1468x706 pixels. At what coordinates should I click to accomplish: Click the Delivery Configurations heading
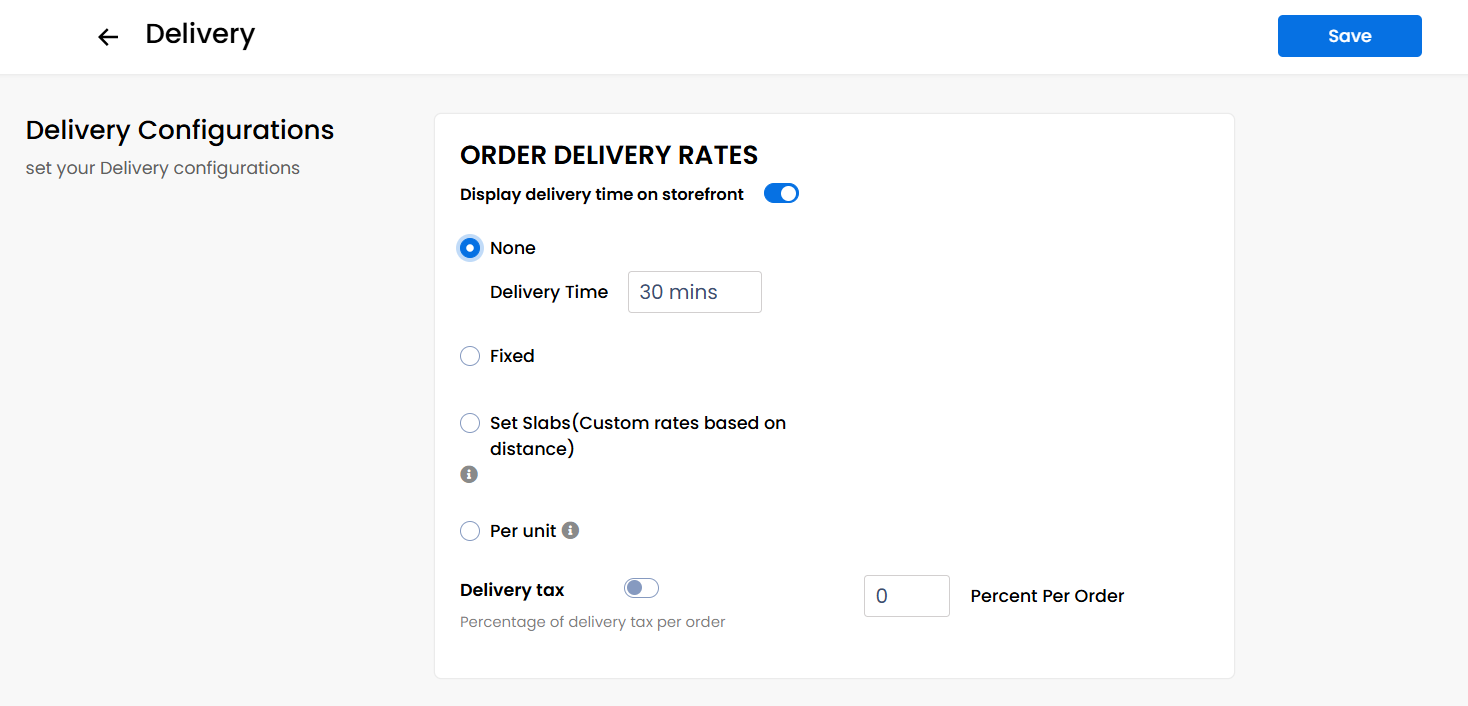pos(180,130)
